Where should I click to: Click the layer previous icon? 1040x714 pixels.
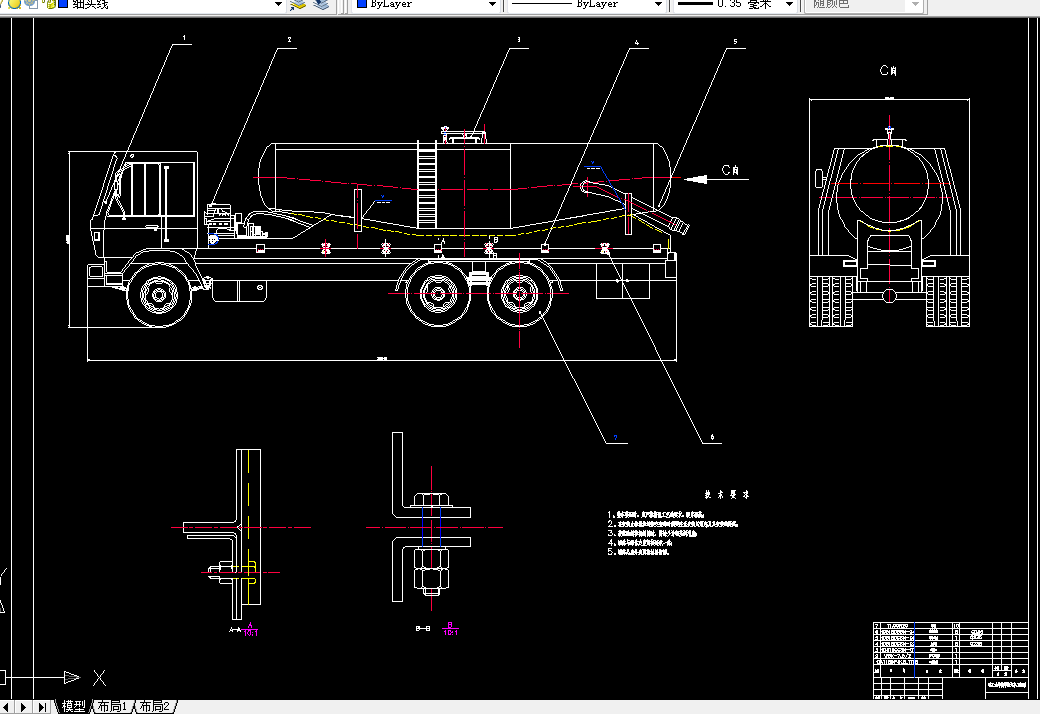pyautogui.click(x=322, y=5)
